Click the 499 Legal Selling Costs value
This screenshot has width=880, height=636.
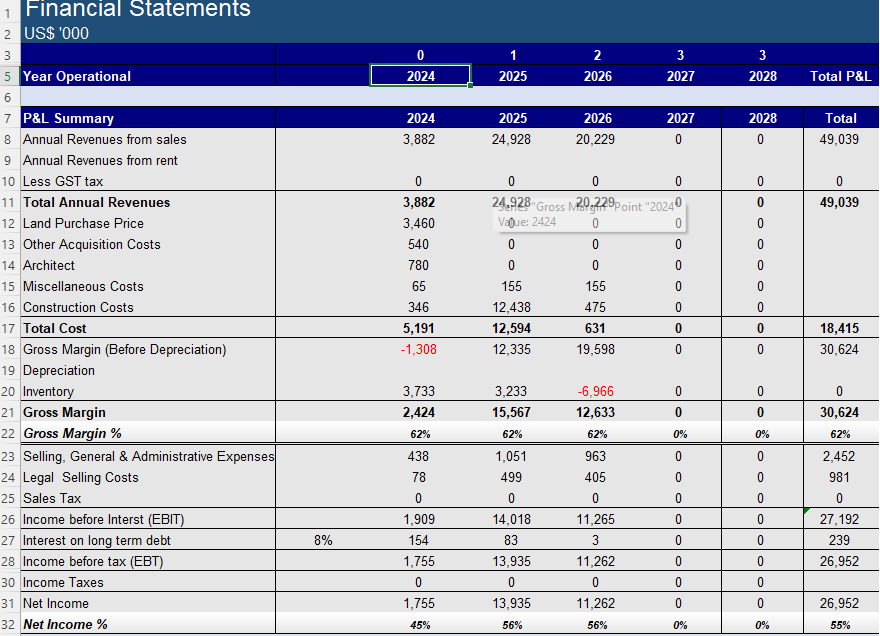511,478
